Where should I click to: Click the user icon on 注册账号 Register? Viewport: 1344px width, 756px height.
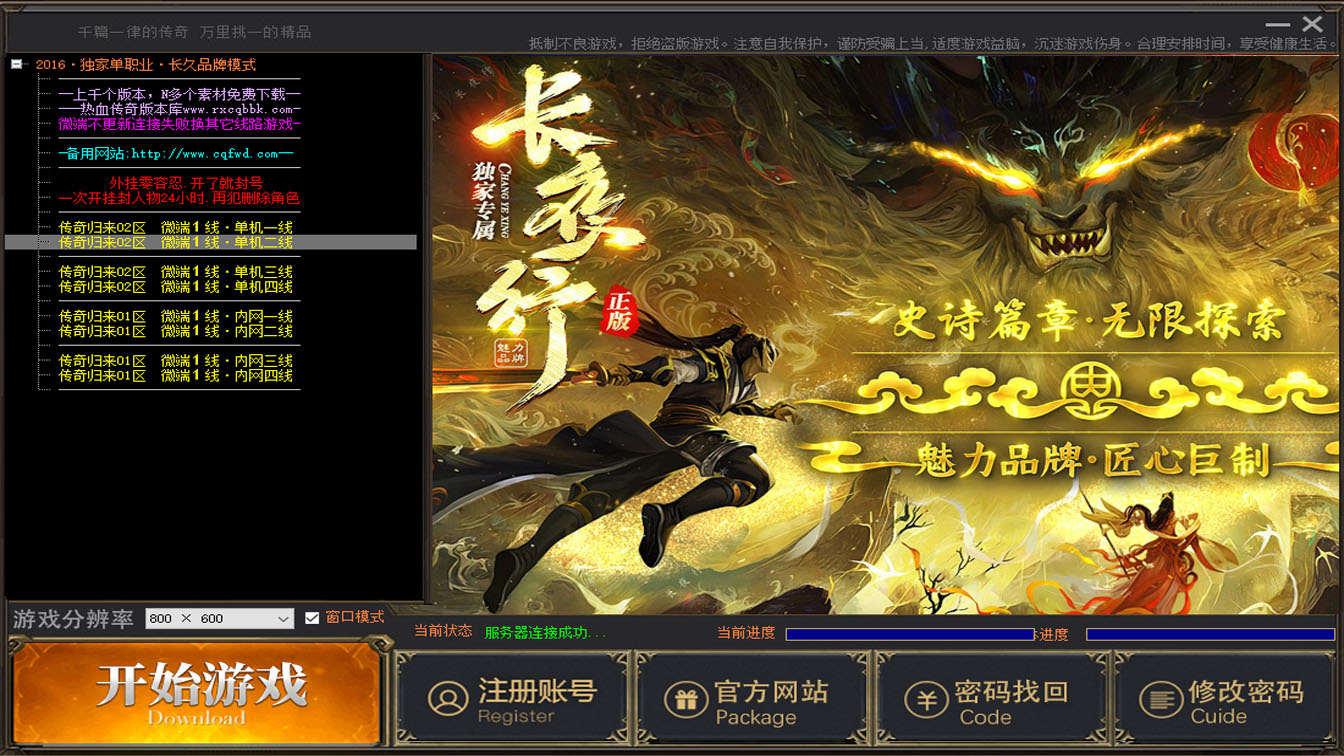[448, 698]
